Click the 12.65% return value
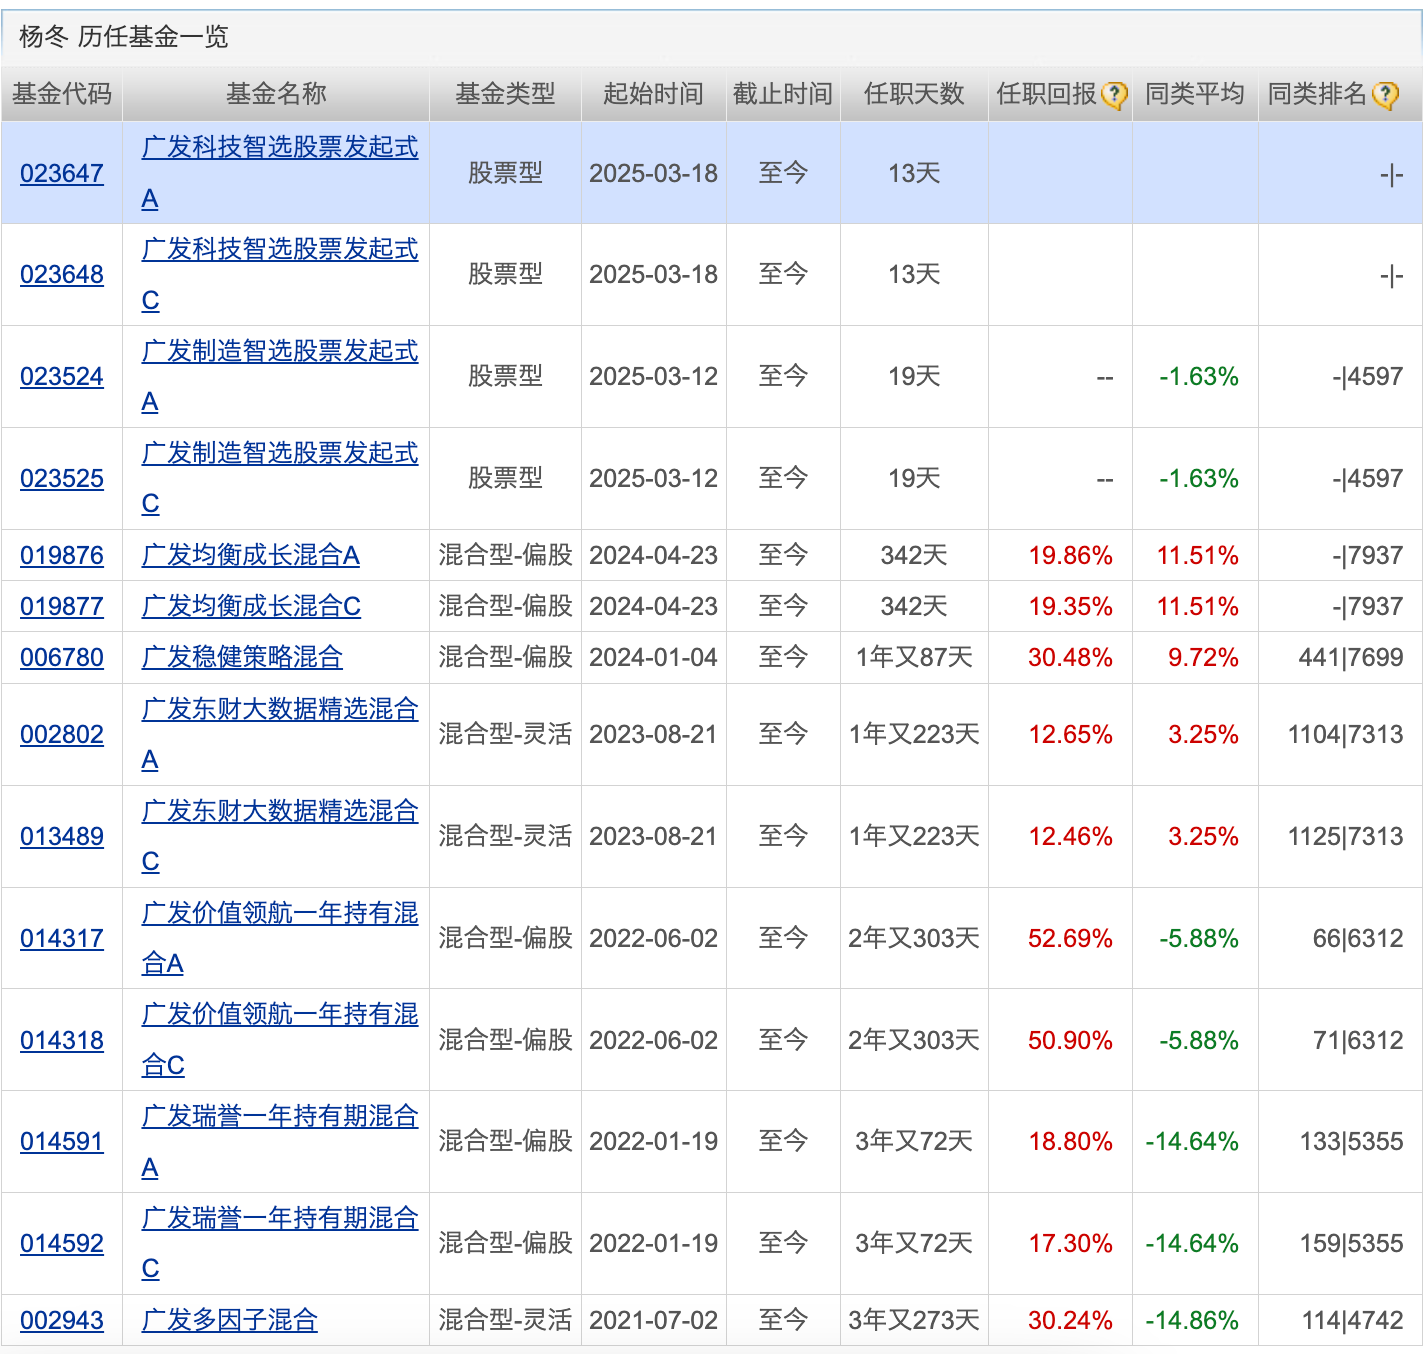 pyautogui.click(x=1070, y=734)
